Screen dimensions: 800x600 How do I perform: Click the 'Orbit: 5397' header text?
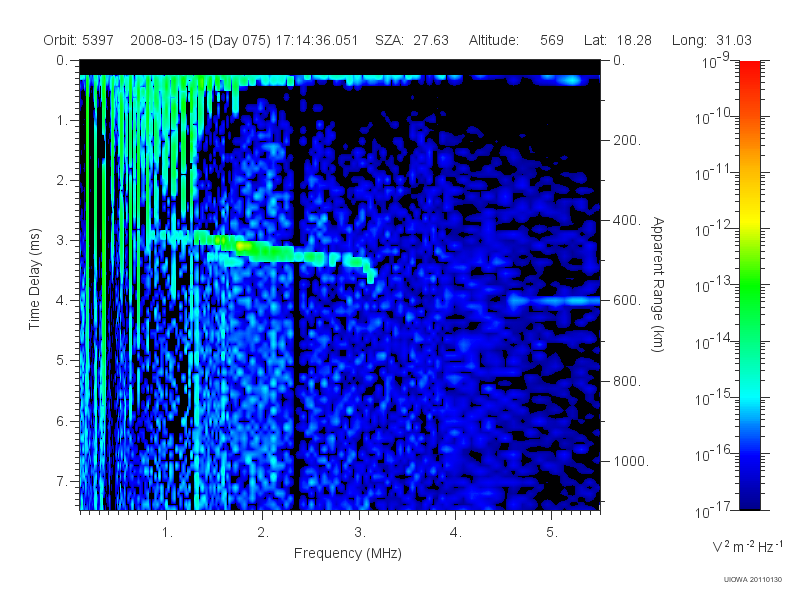pyautogui.click(x=79, y=40)
